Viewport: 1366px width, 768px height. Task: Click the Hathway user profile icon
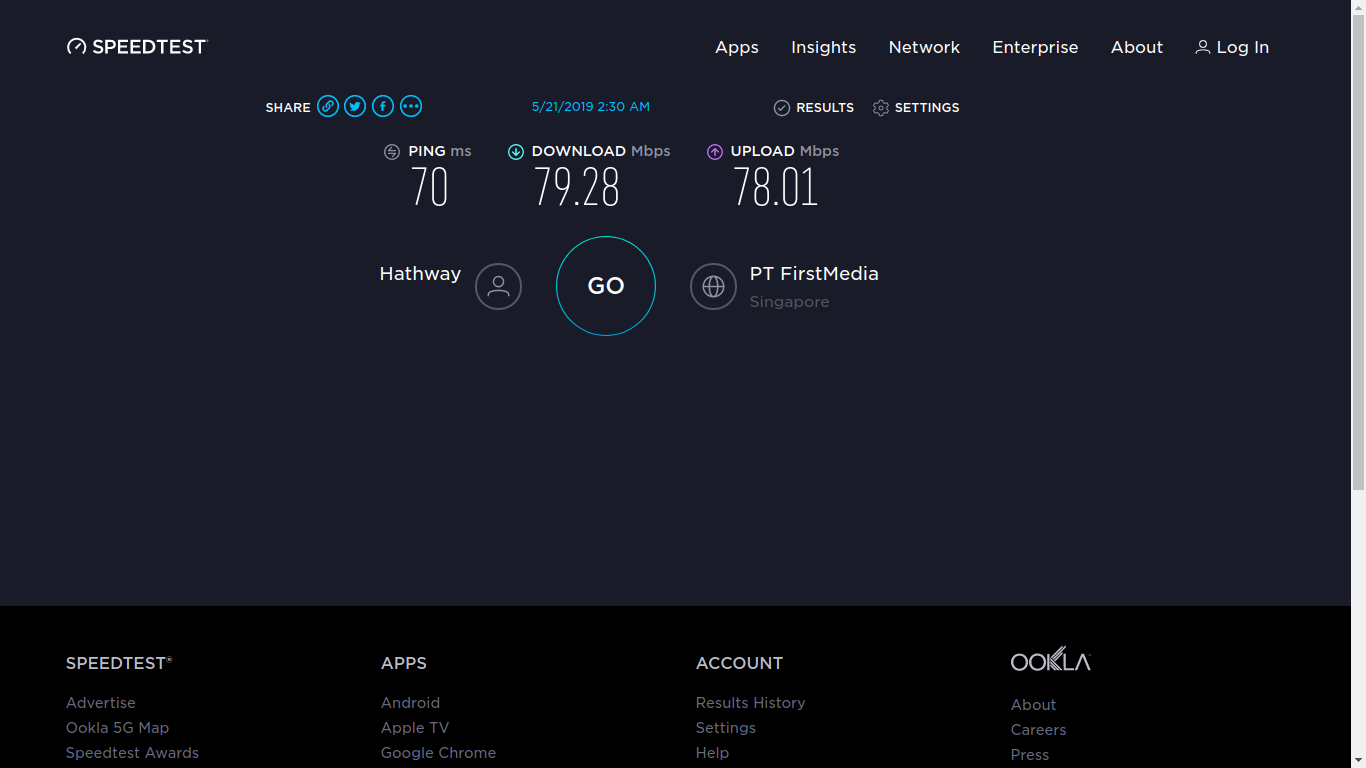click(x=498, y=287)
